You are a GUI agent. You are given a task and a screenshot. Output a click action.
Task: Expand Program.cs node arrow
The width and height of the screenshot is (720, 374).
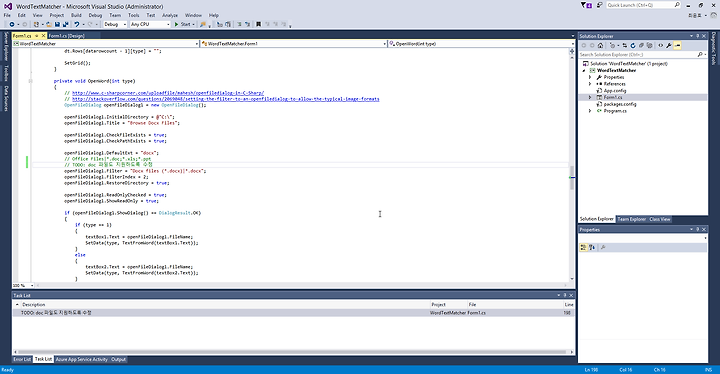point(590,111)
